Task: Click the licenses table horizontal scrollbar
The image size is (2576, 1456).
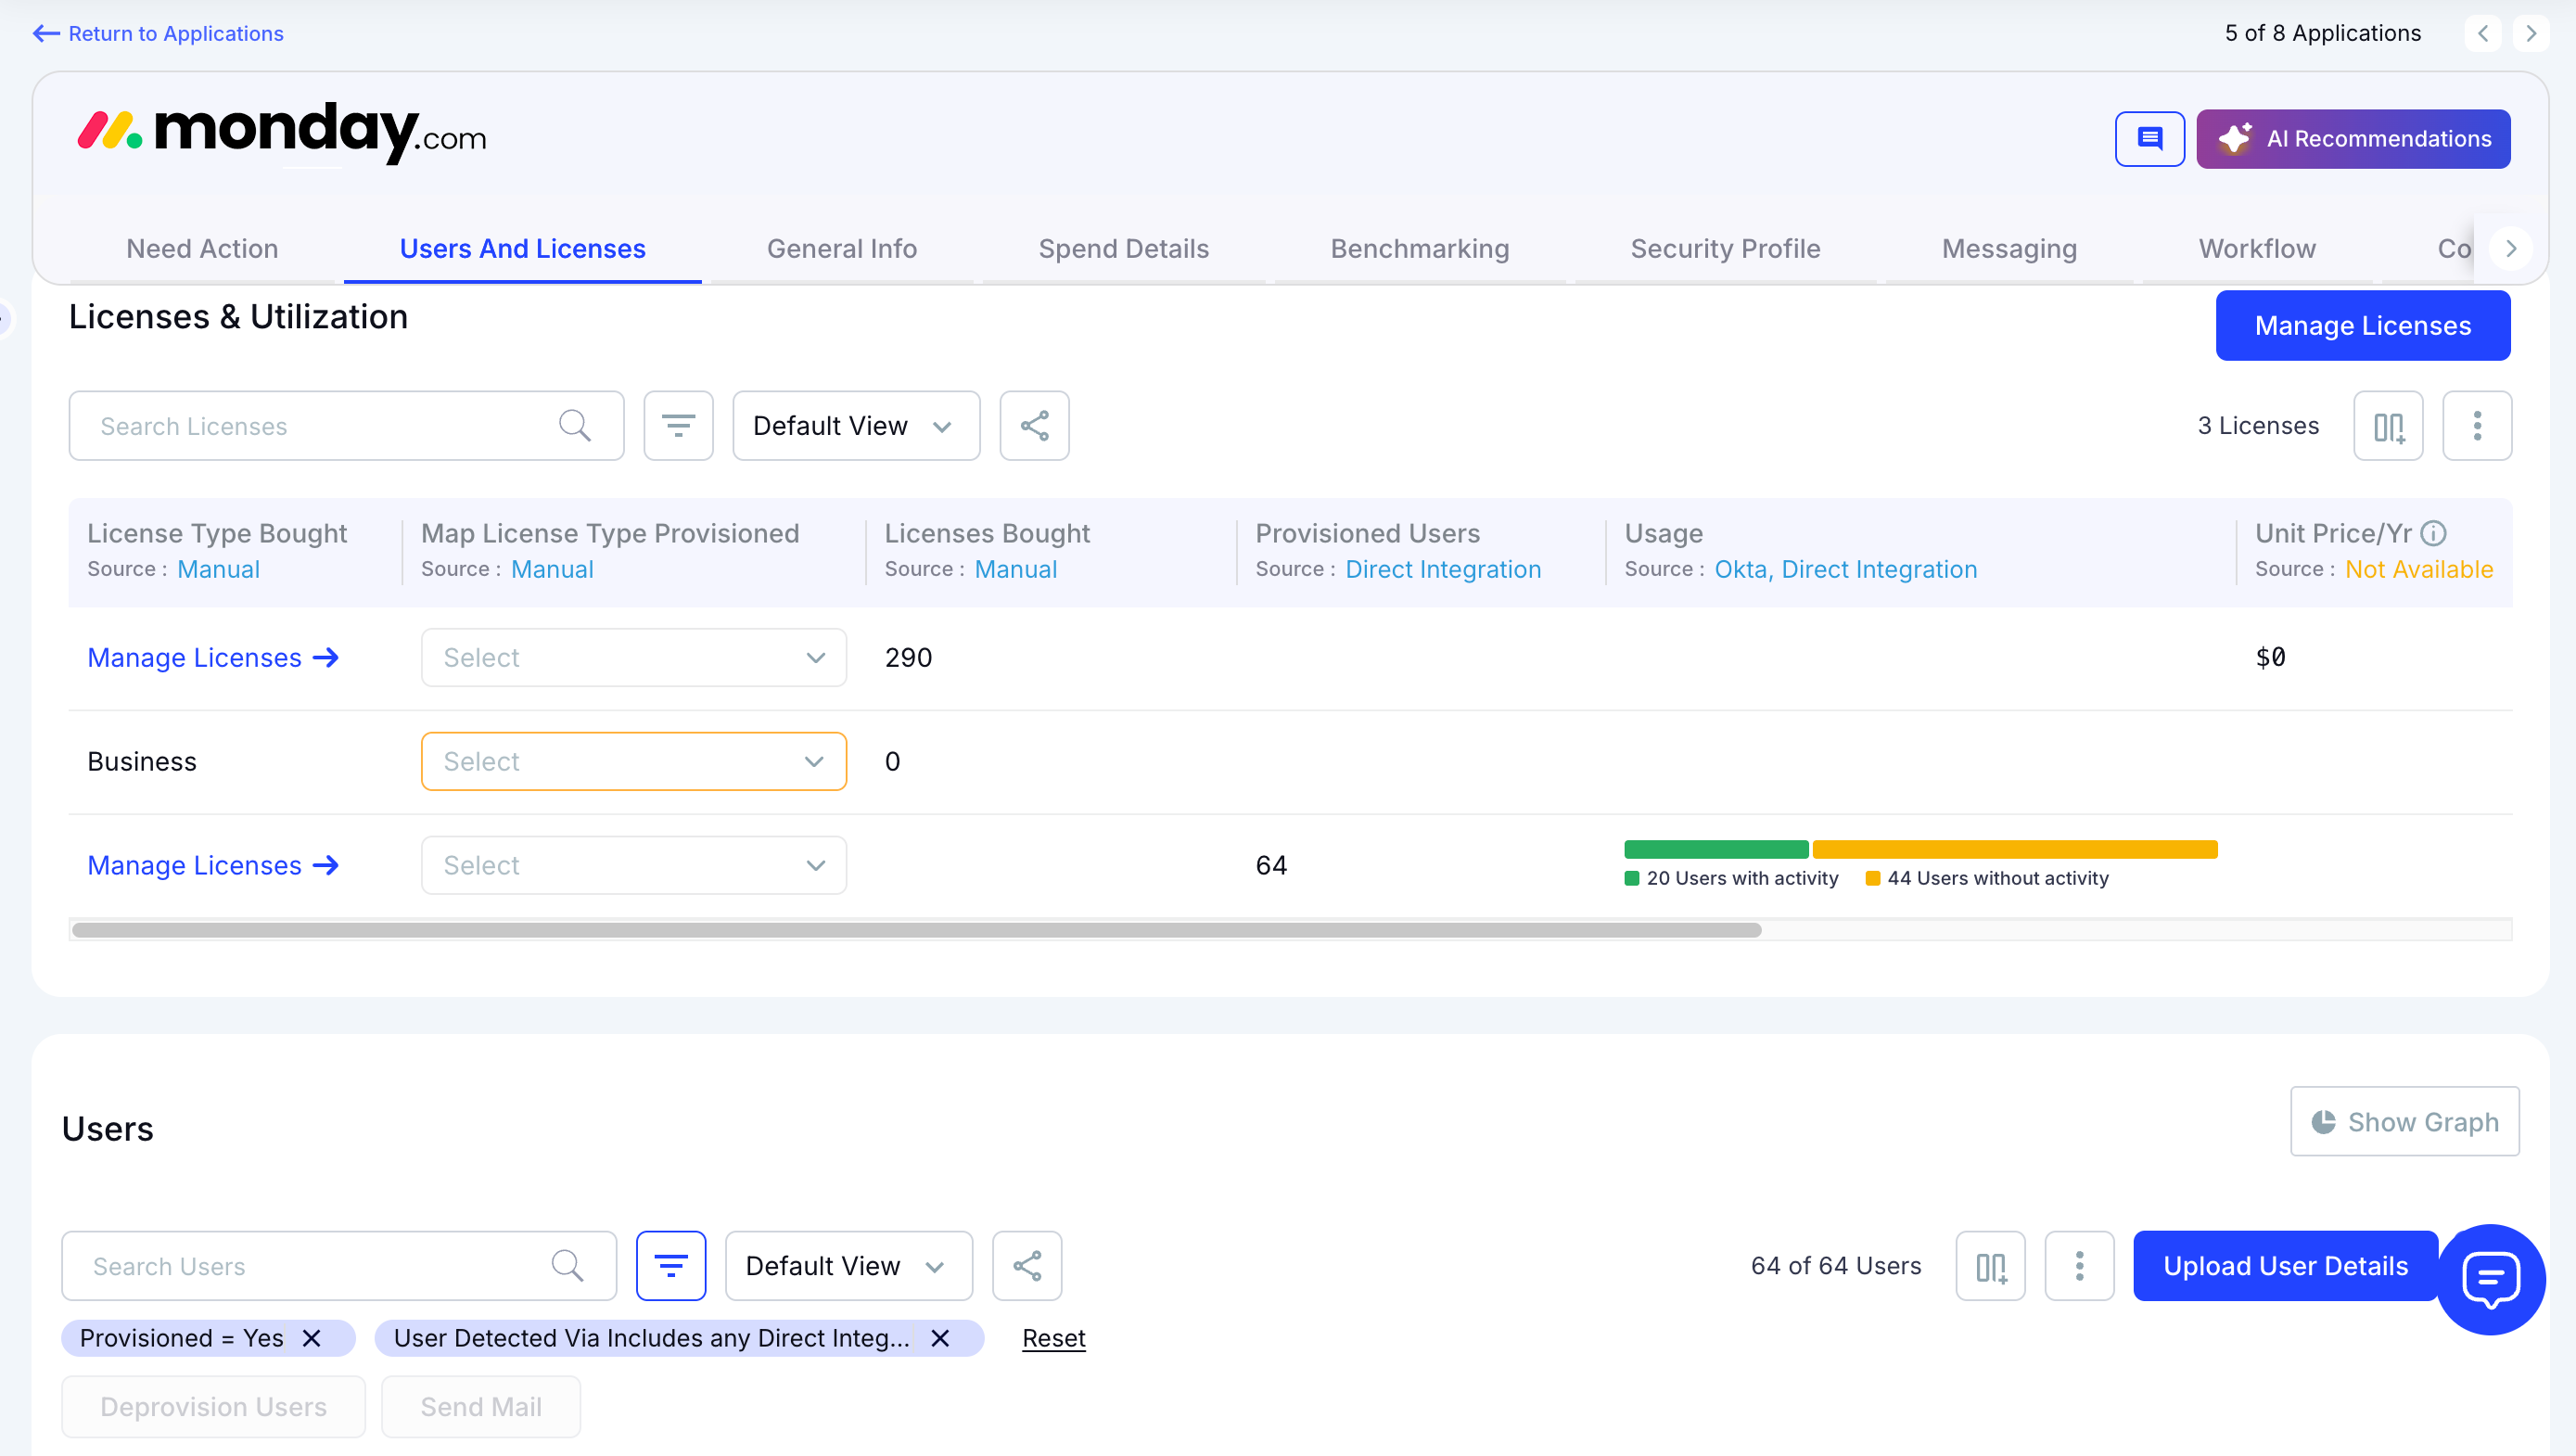Action: pos(916,930)
